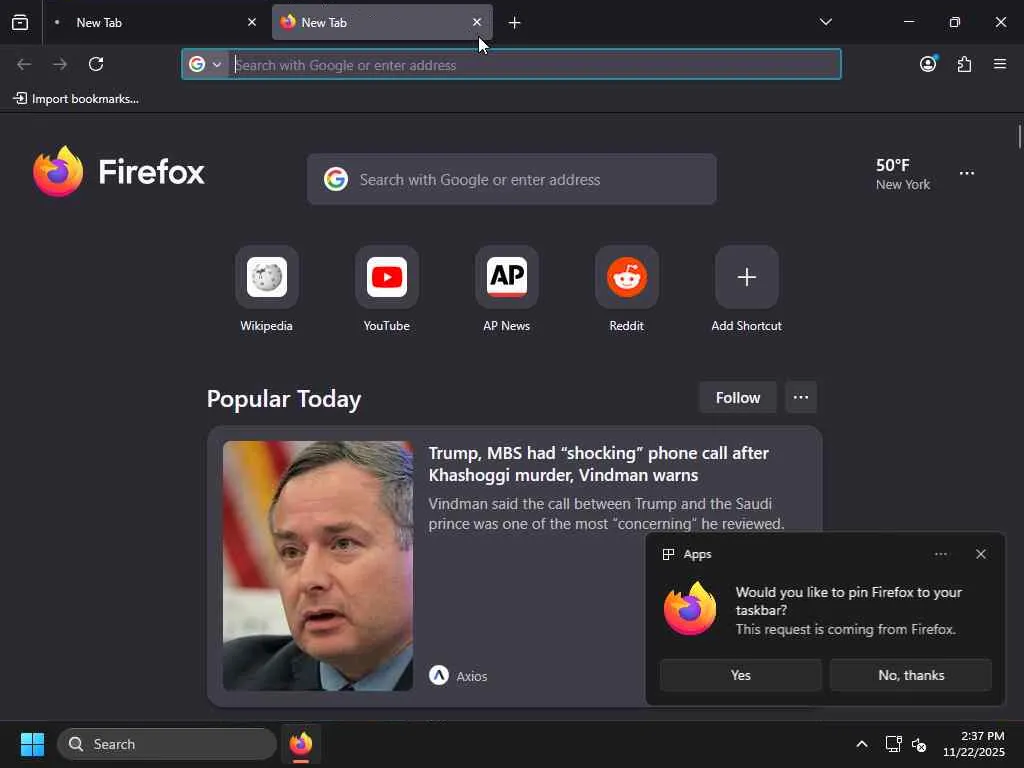1024x768 pixels.
Task: Reload the current page
Action: (96, 64)
